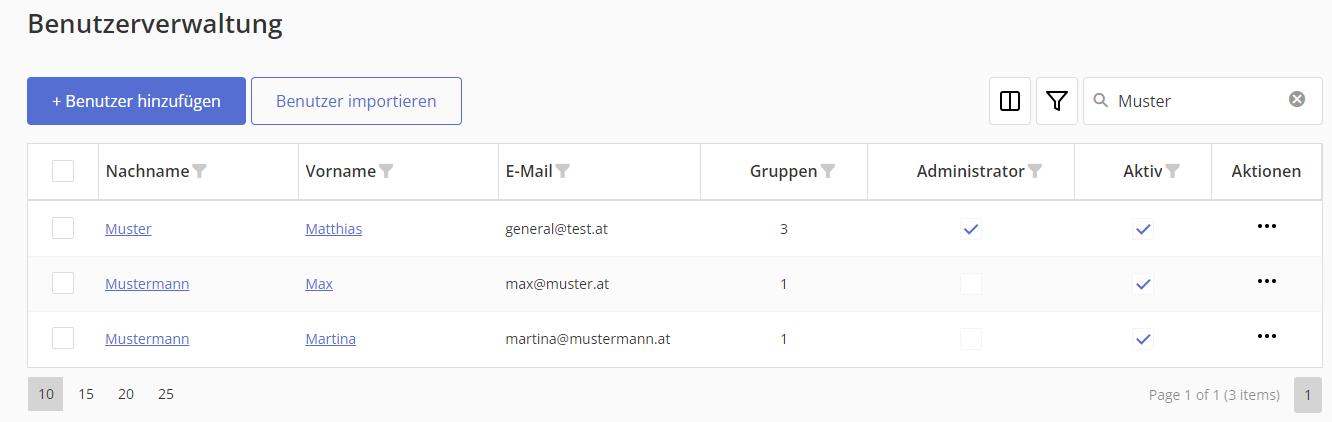This screenshot has height=422, width=1332.
Task: Click Benutzer importieren button
Action: coord(356,101)
